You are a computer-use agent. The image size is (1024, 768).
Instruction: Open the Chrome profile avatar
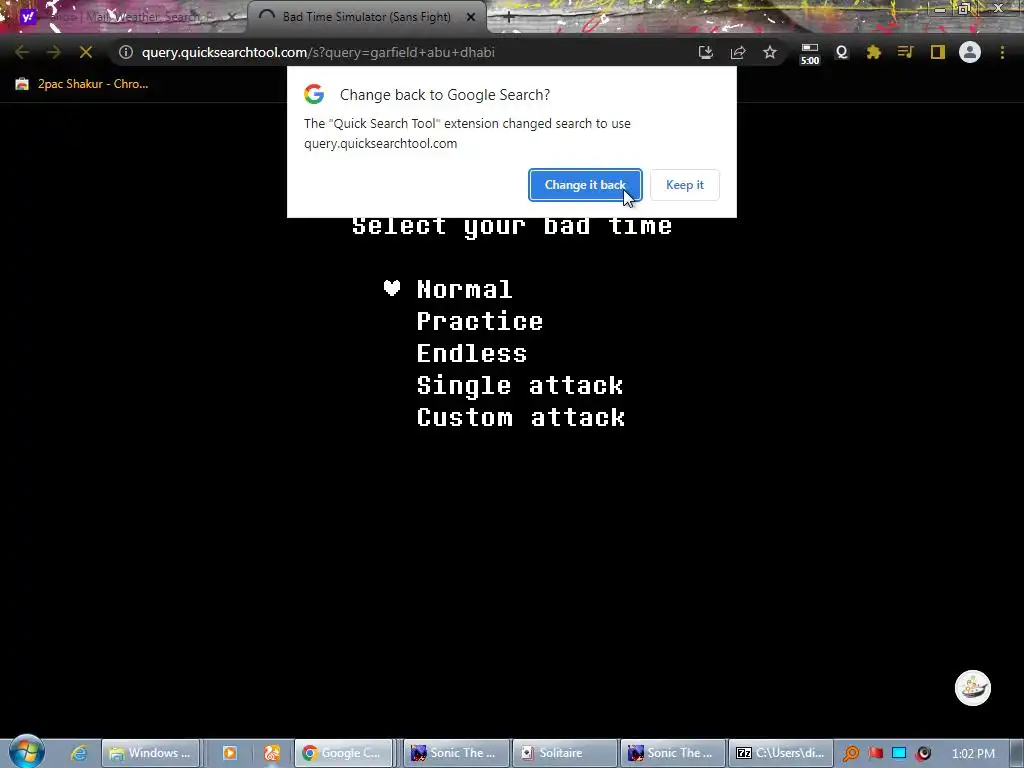(x=970, y=52)
